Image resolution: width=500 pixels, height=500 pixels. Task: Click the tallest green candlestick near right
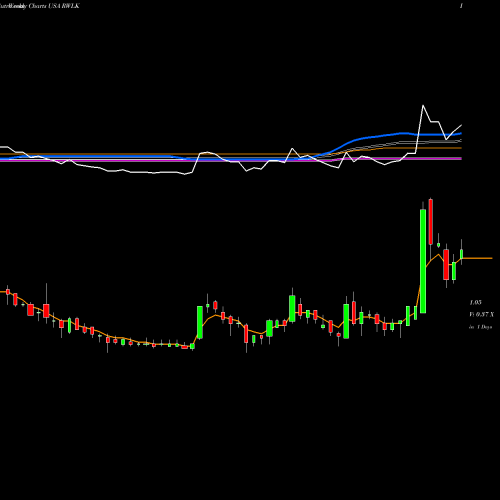click(423, 261)
